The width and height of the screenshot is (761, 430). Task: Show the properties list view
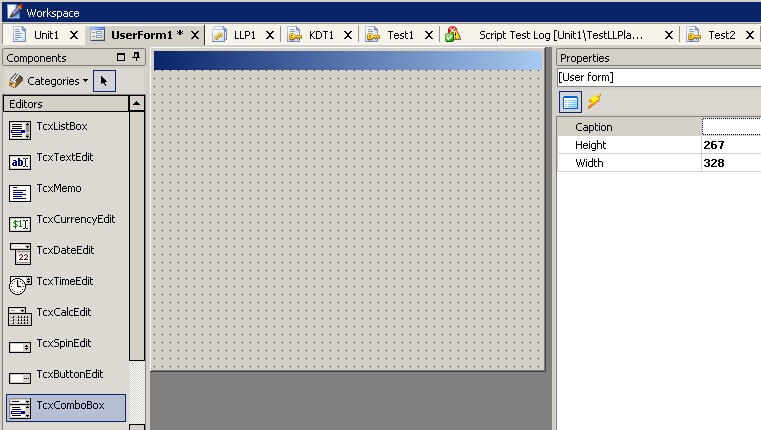tap(570, 101)
